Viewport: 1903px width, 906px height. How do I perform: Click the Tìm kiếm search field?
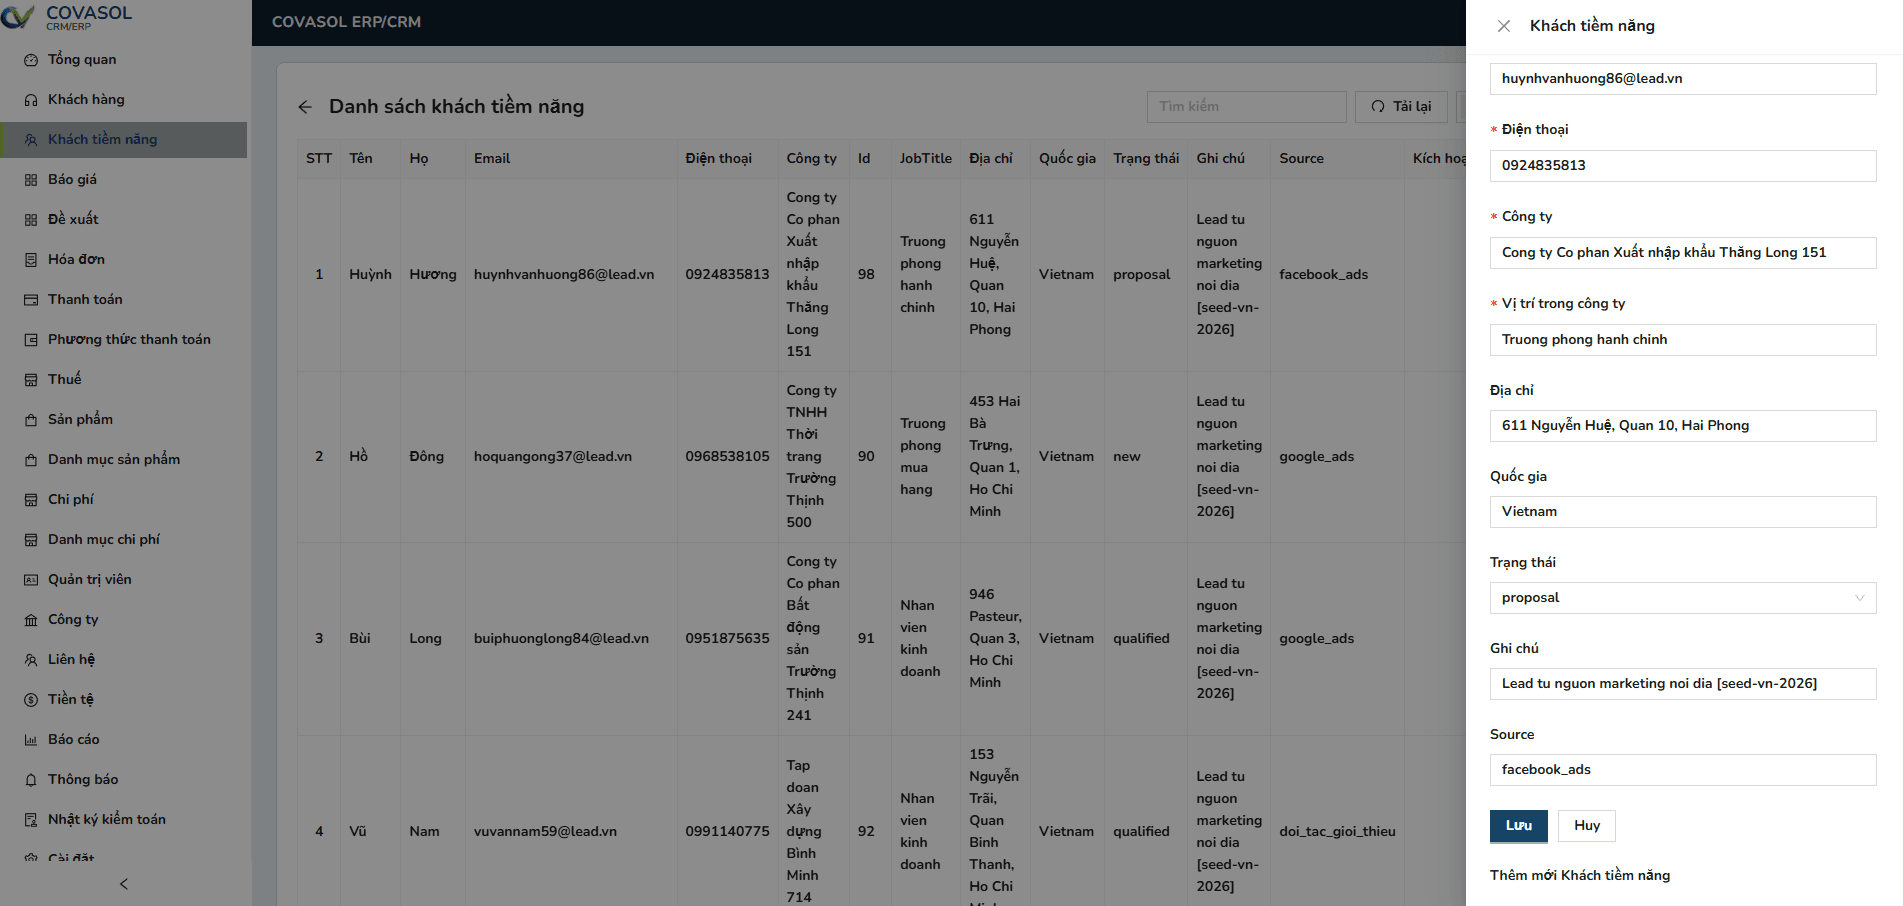pos(1245,106)
